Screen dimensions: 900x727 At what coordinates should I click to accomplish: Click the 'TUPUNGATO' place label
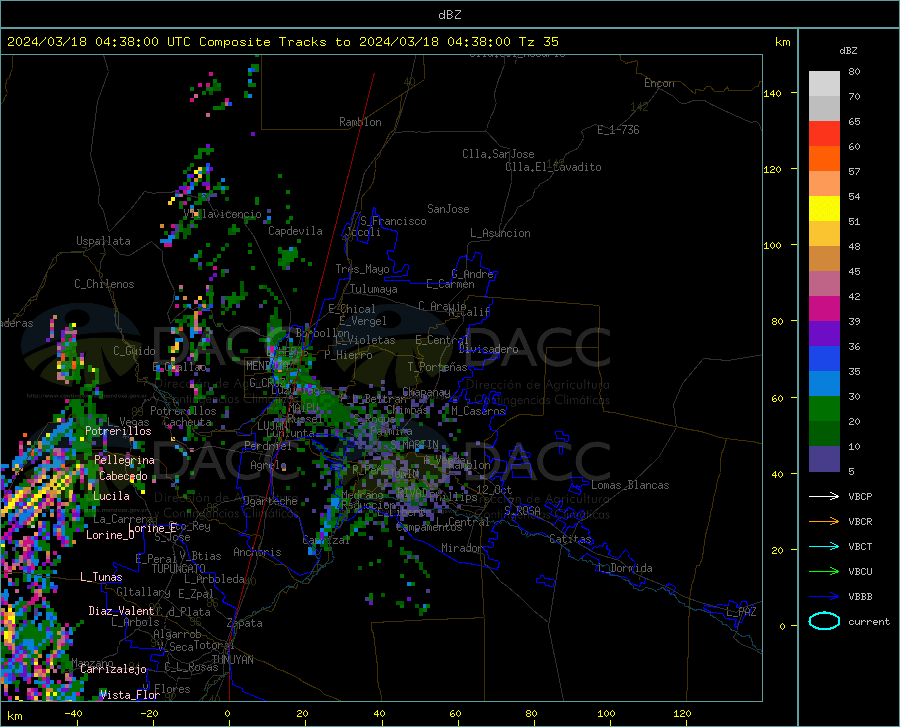(179, 569)
